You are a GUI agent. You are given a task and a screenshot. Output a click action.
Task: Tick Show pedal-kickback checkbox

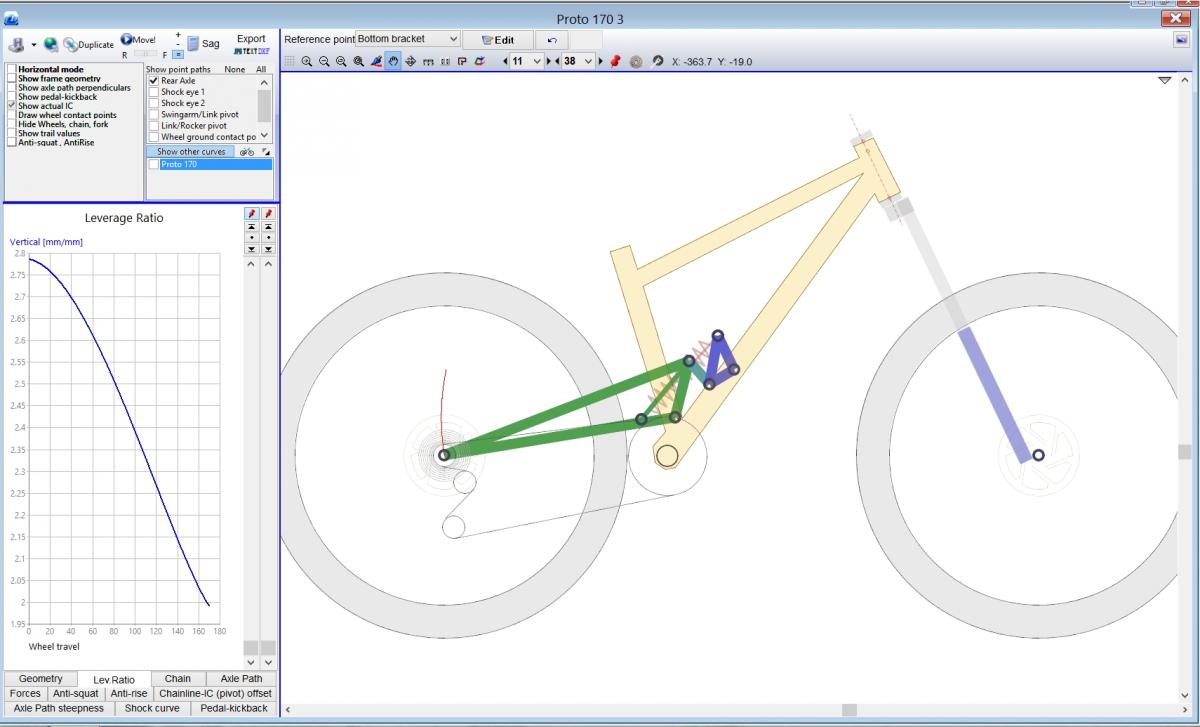pyautogui.click(x=12, y=97)
